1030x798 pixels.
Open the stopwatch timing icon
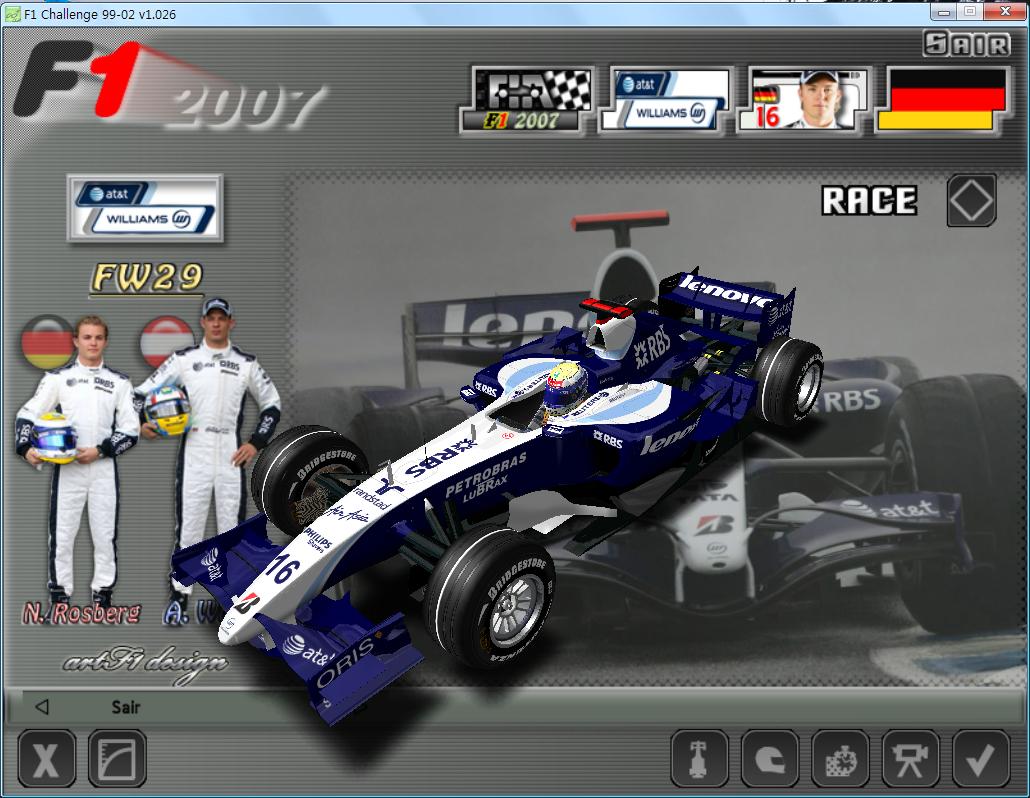click(840, 759)
